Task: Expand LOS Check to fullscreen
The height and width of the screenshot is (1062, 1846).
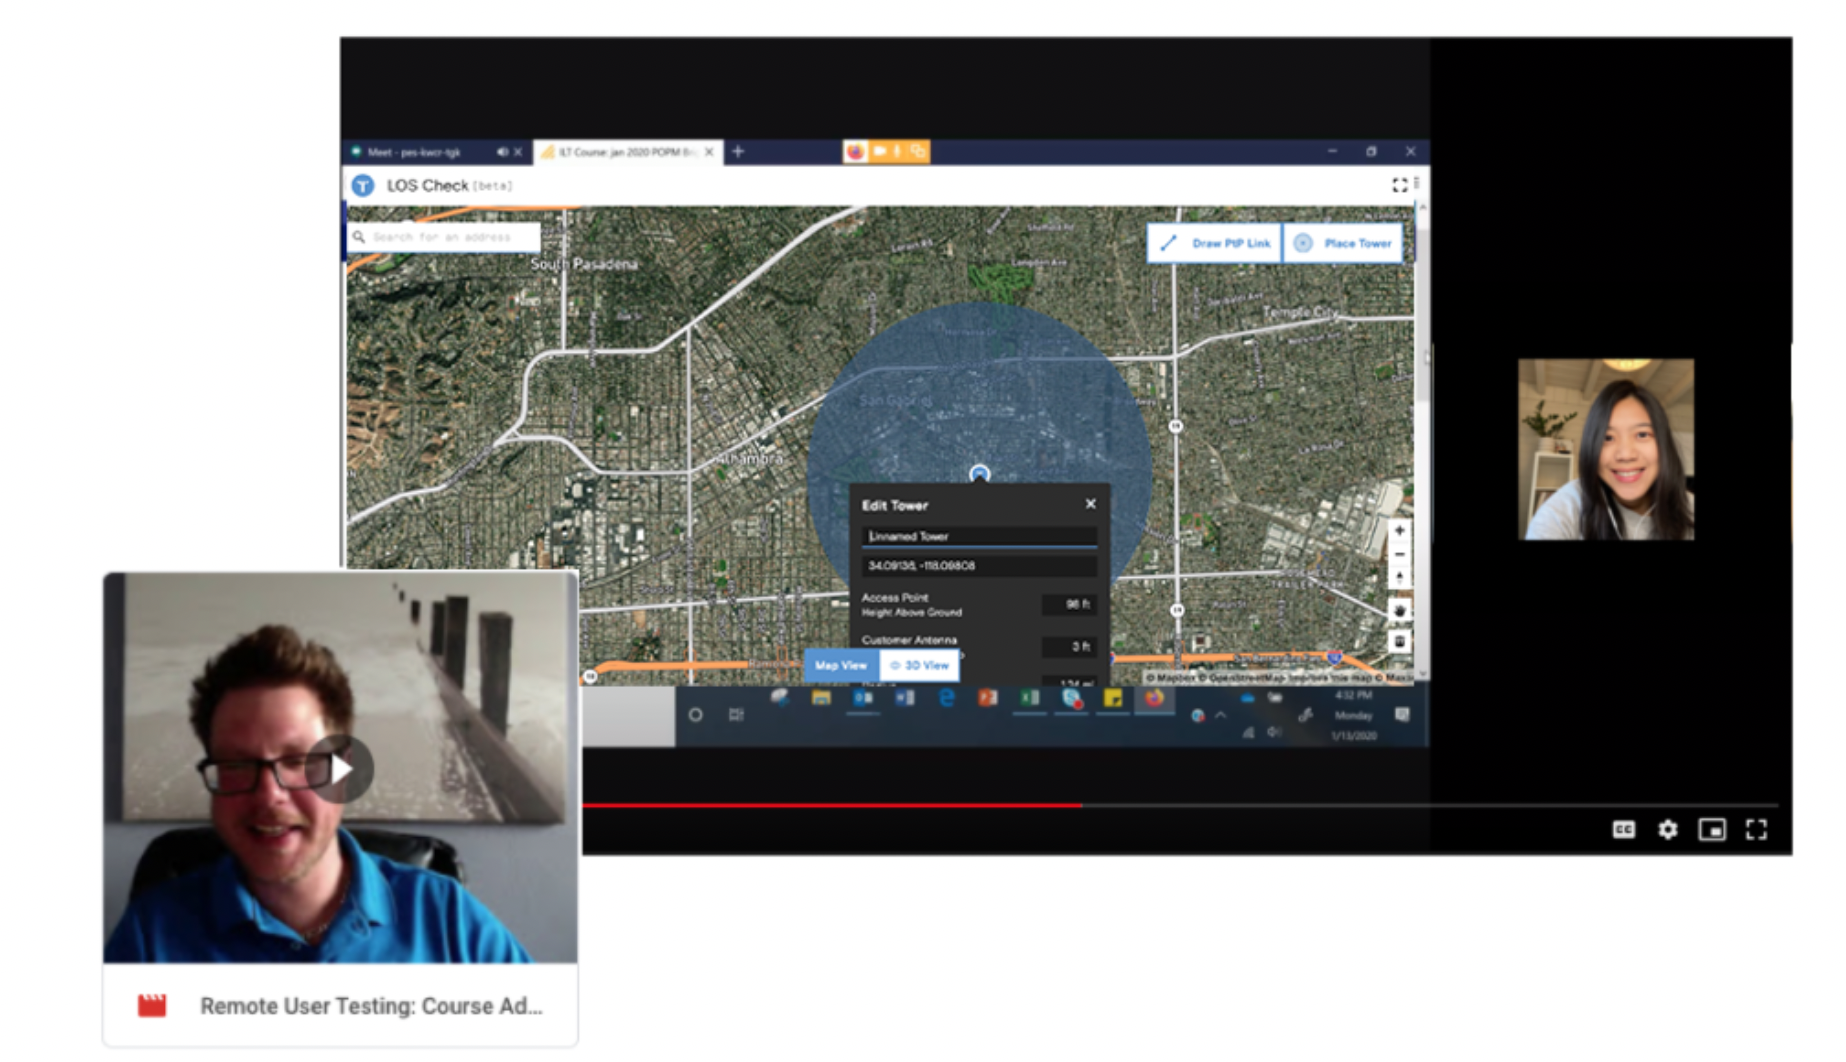Action: [1399, 185]
